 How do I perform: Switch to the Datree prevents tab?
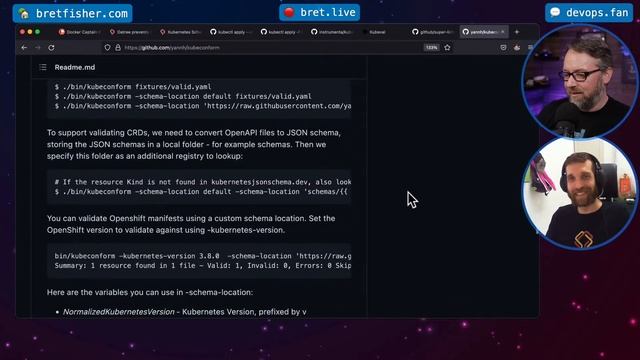click(x=130, y=32)
